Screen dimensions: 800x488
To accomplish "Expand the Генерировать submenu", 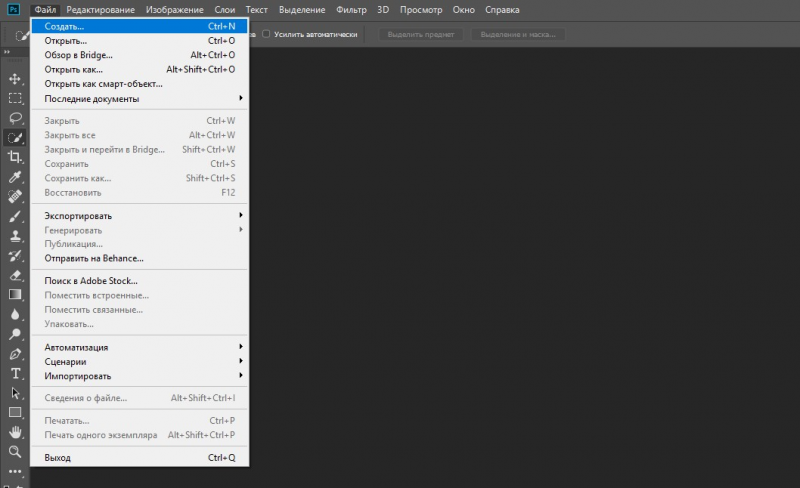I will (139, 230).
